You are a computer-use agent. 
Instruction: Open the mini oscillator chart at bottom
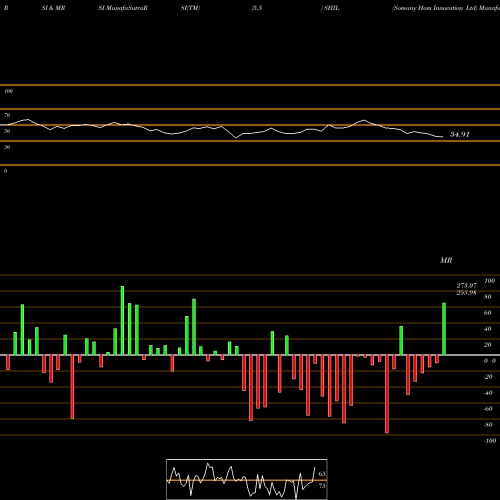247,479
